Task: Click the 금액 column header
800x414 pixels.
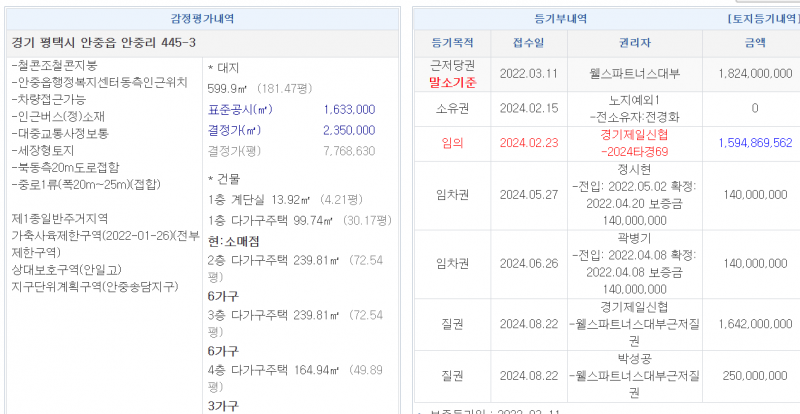Action: (x=754, y=43)
